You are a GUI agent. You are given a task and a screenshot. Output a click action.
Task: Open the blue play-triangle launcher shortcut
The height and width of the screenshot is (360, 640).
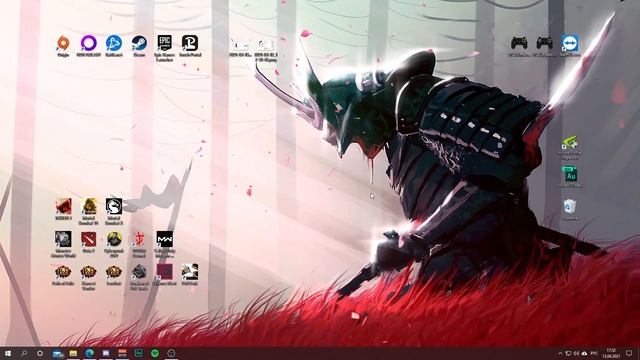pos(114,44)
